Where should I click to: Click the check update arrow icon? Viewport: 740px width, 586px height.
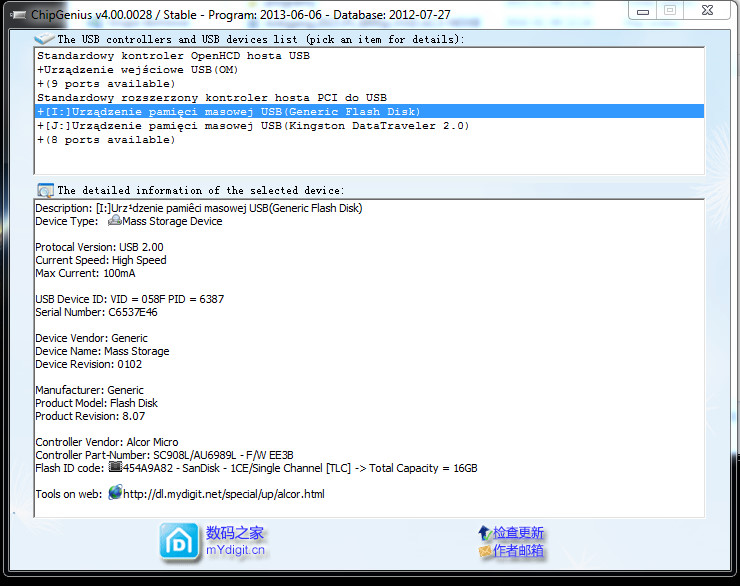point(485,533)
